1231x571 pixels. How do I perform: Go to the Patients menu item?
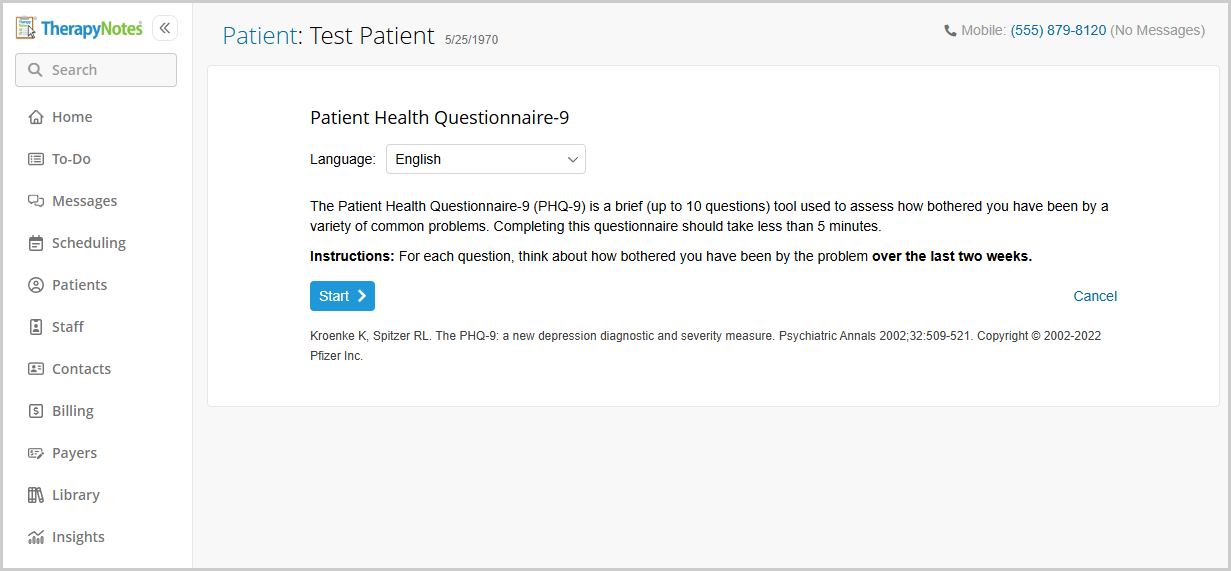point(79,285)
